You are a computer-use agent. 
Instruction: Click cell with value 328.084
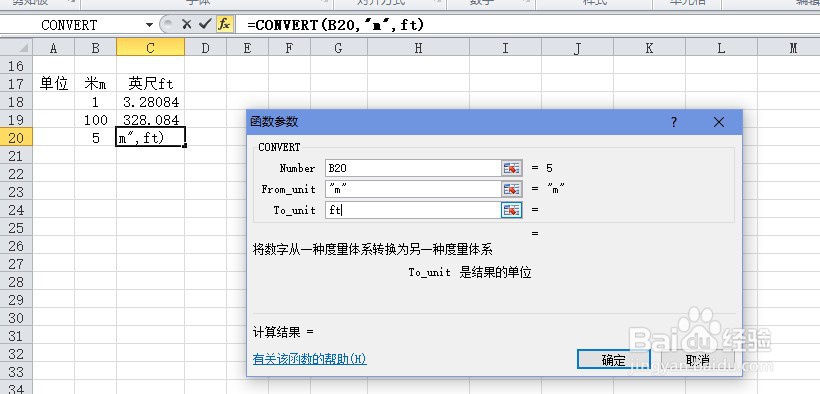[x=150, y=119]
